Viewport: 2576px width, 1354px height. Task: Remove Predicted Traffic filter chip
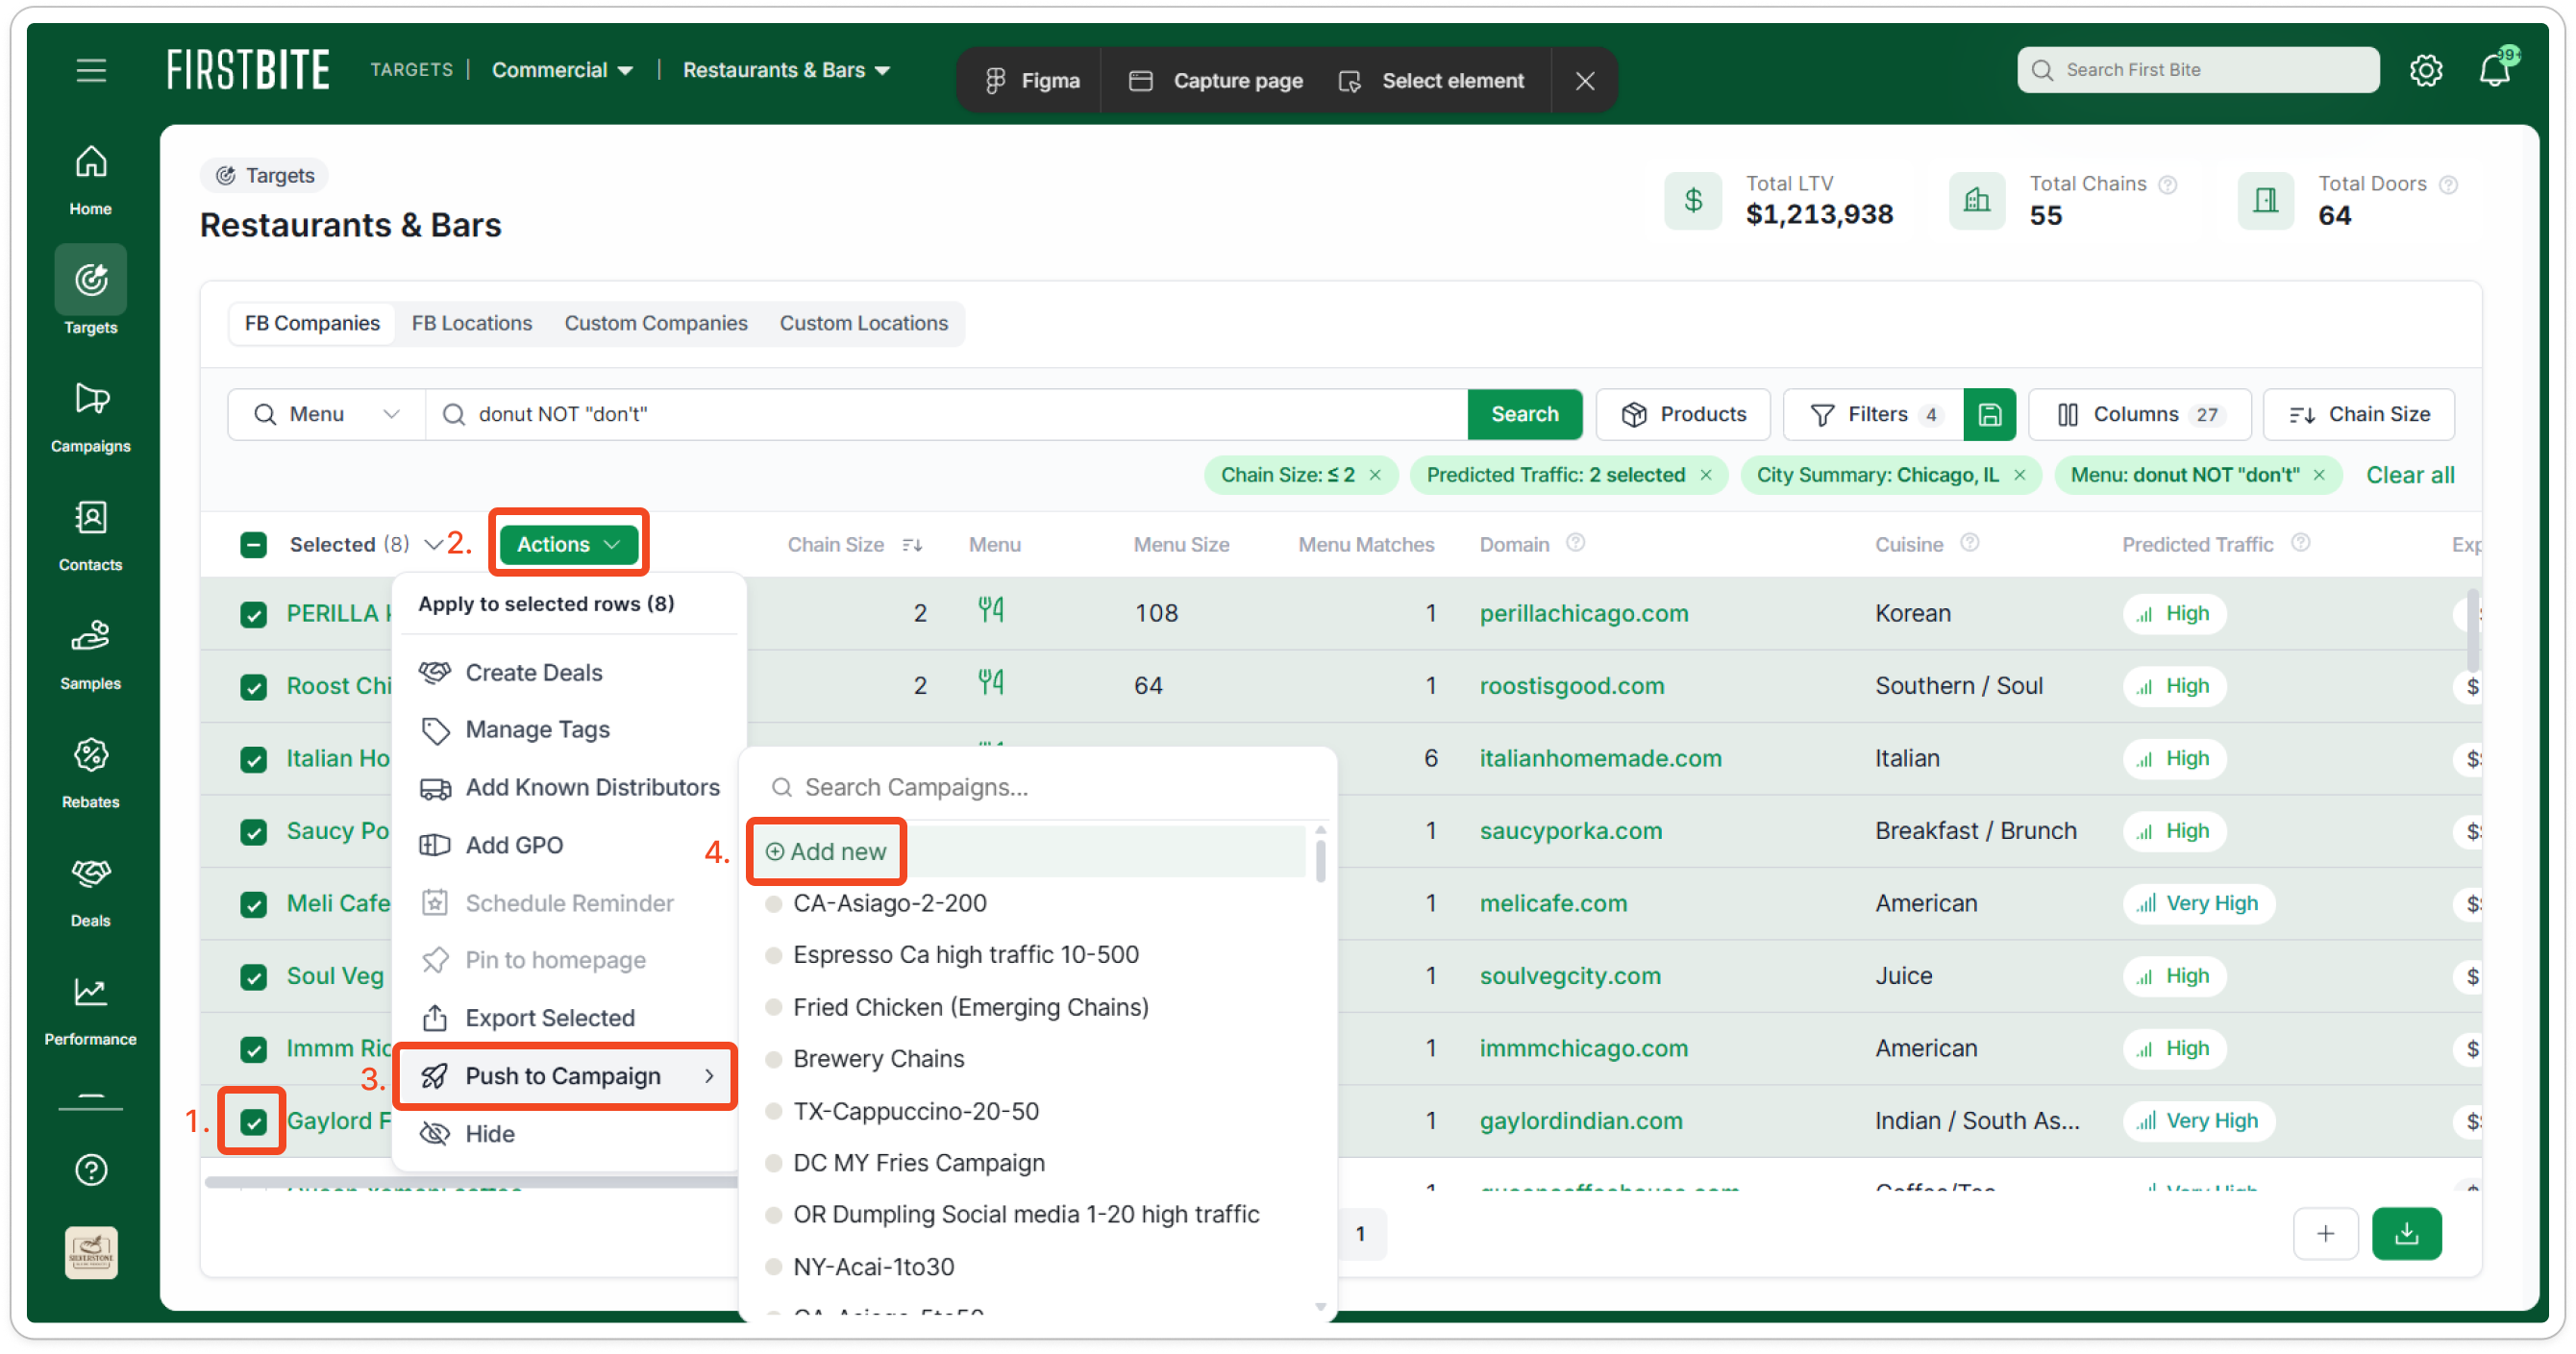pos(1706,475)
